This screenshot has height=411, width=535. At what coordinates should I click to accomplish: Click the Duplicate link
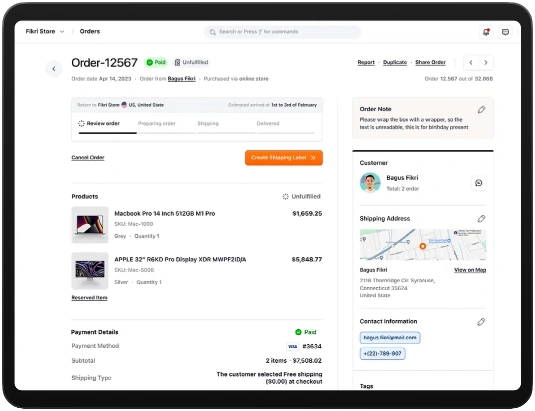pos(395,62)
